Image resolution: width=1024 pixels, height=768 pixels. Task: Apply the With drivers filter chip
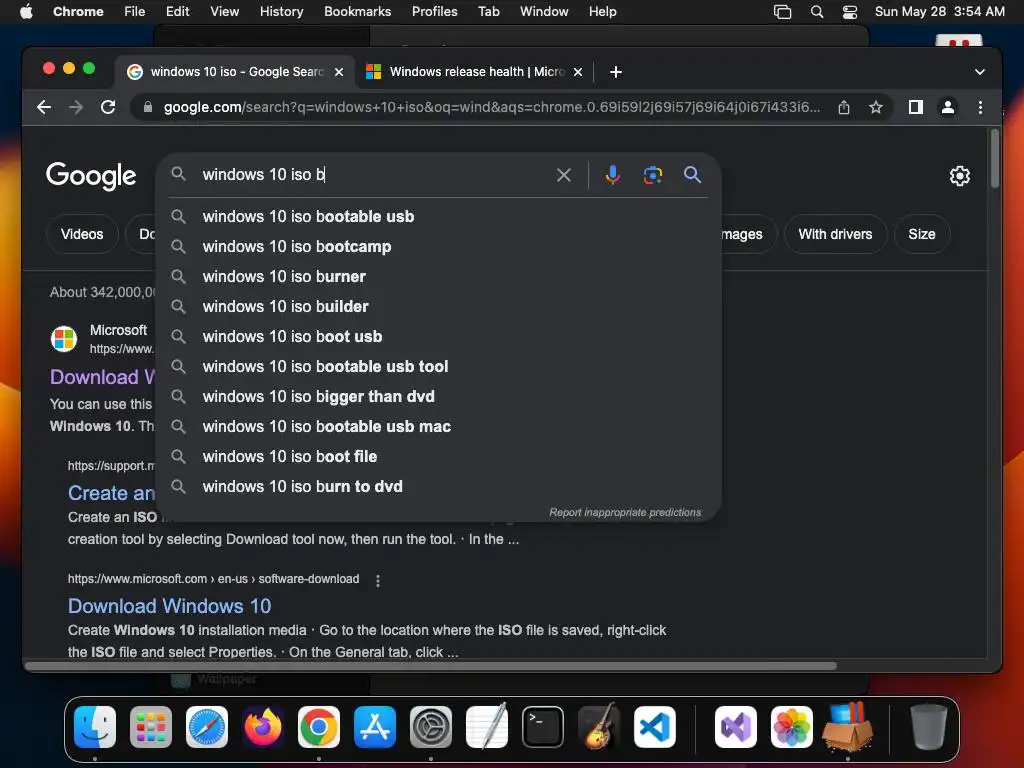point(835,234)
